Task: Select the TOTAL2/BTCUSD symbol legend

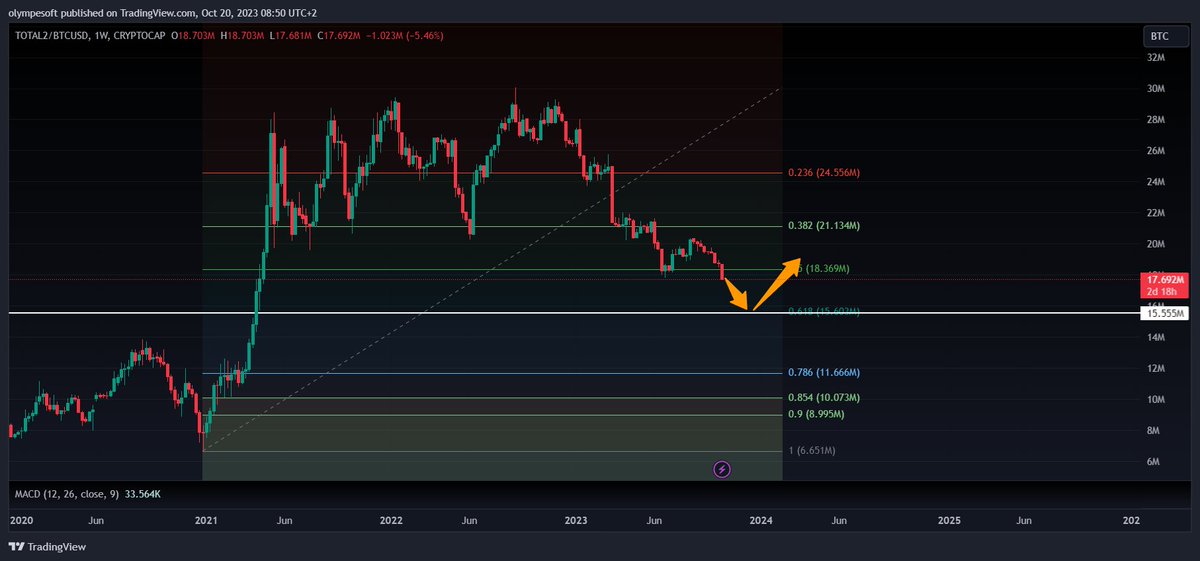Action: tap(53, 36)
